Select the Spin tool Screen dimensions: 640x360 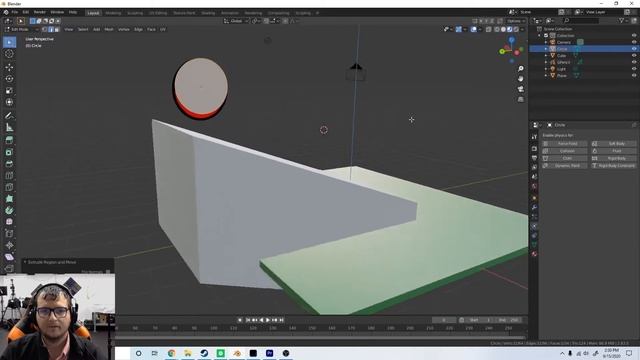[9, 211]
